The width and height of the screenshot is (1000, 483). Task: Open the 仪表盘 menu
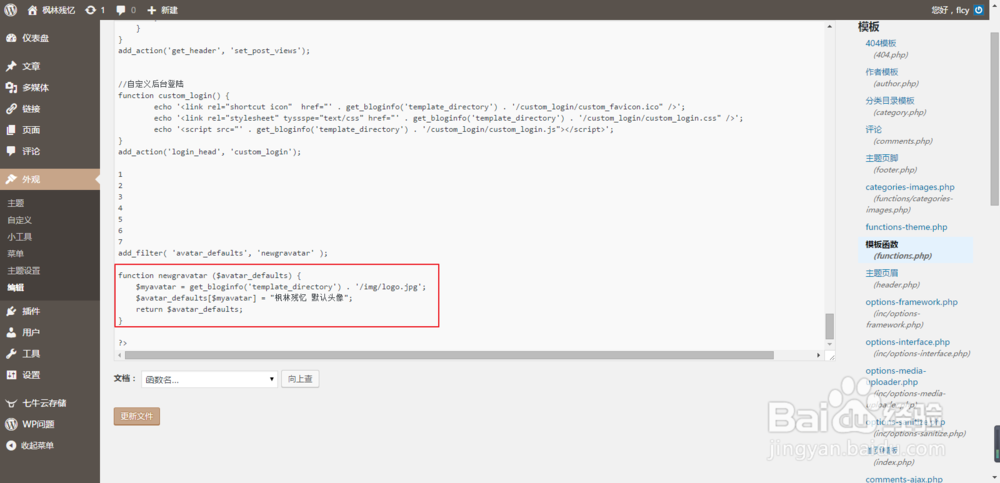[x=50, y=38]
